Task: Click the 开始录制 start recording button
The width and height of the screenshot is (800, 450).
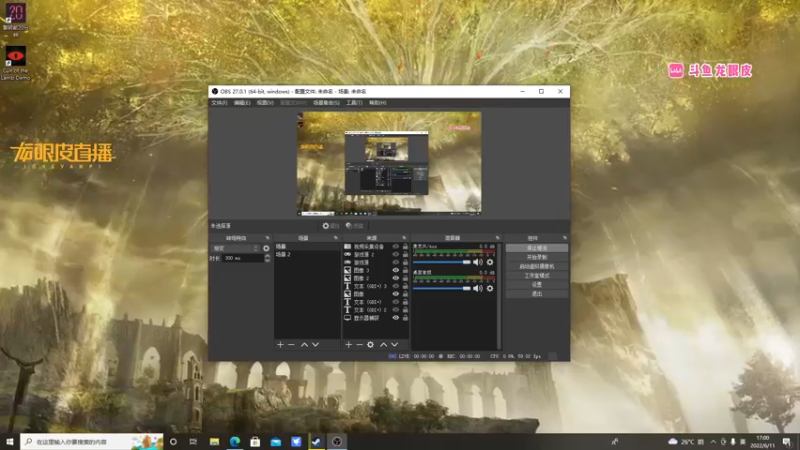Action: coord(537,257)
